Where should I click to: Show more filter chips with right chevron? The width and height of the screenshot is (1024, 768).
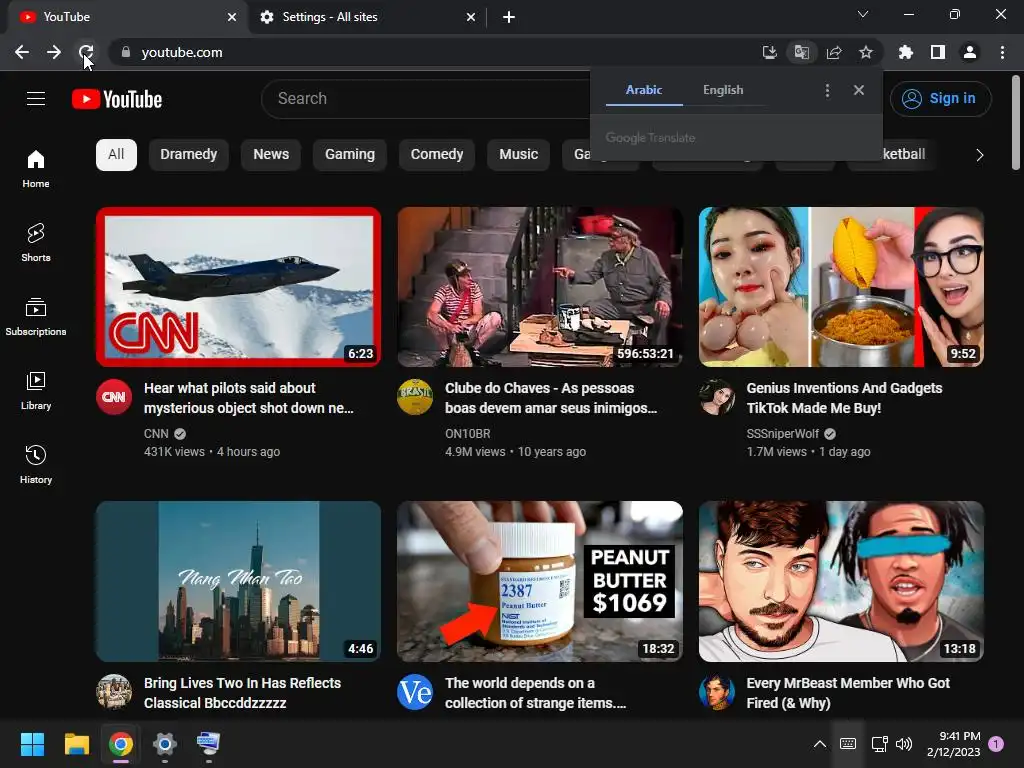tap(979, 155)
